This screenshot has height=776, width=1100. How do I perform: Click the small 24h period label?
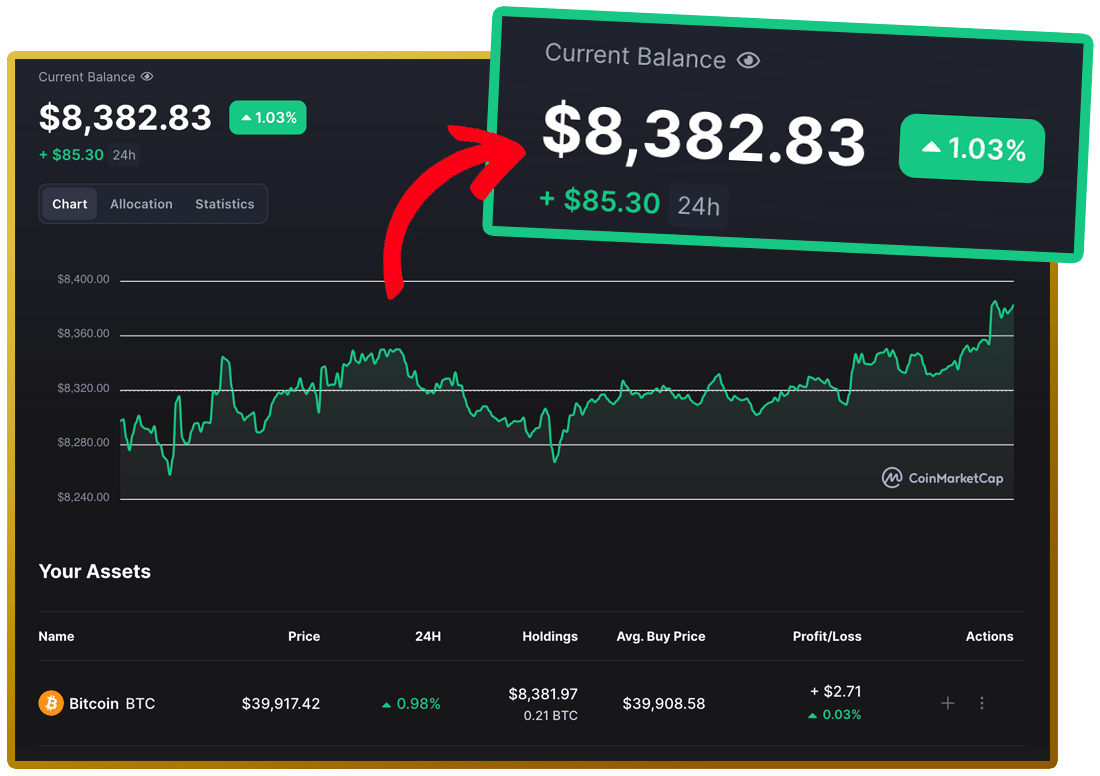pyautogui.click(x=124, y=155)
